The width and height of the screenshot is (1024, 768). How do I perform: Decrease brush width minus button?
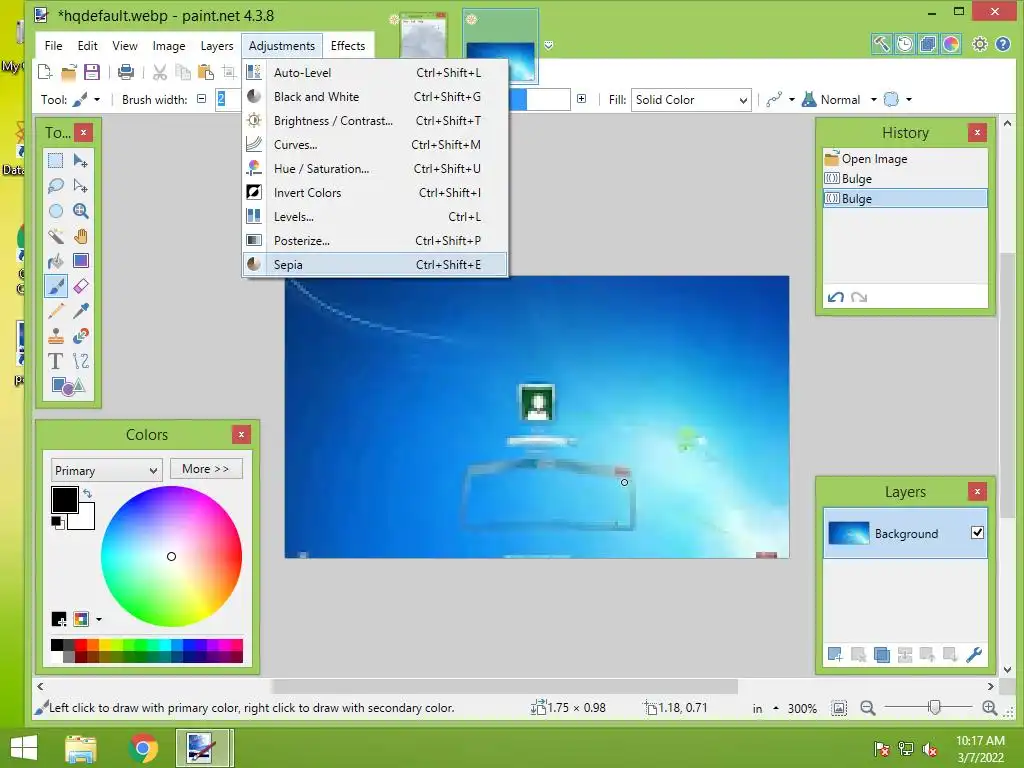tap(202, 99)
